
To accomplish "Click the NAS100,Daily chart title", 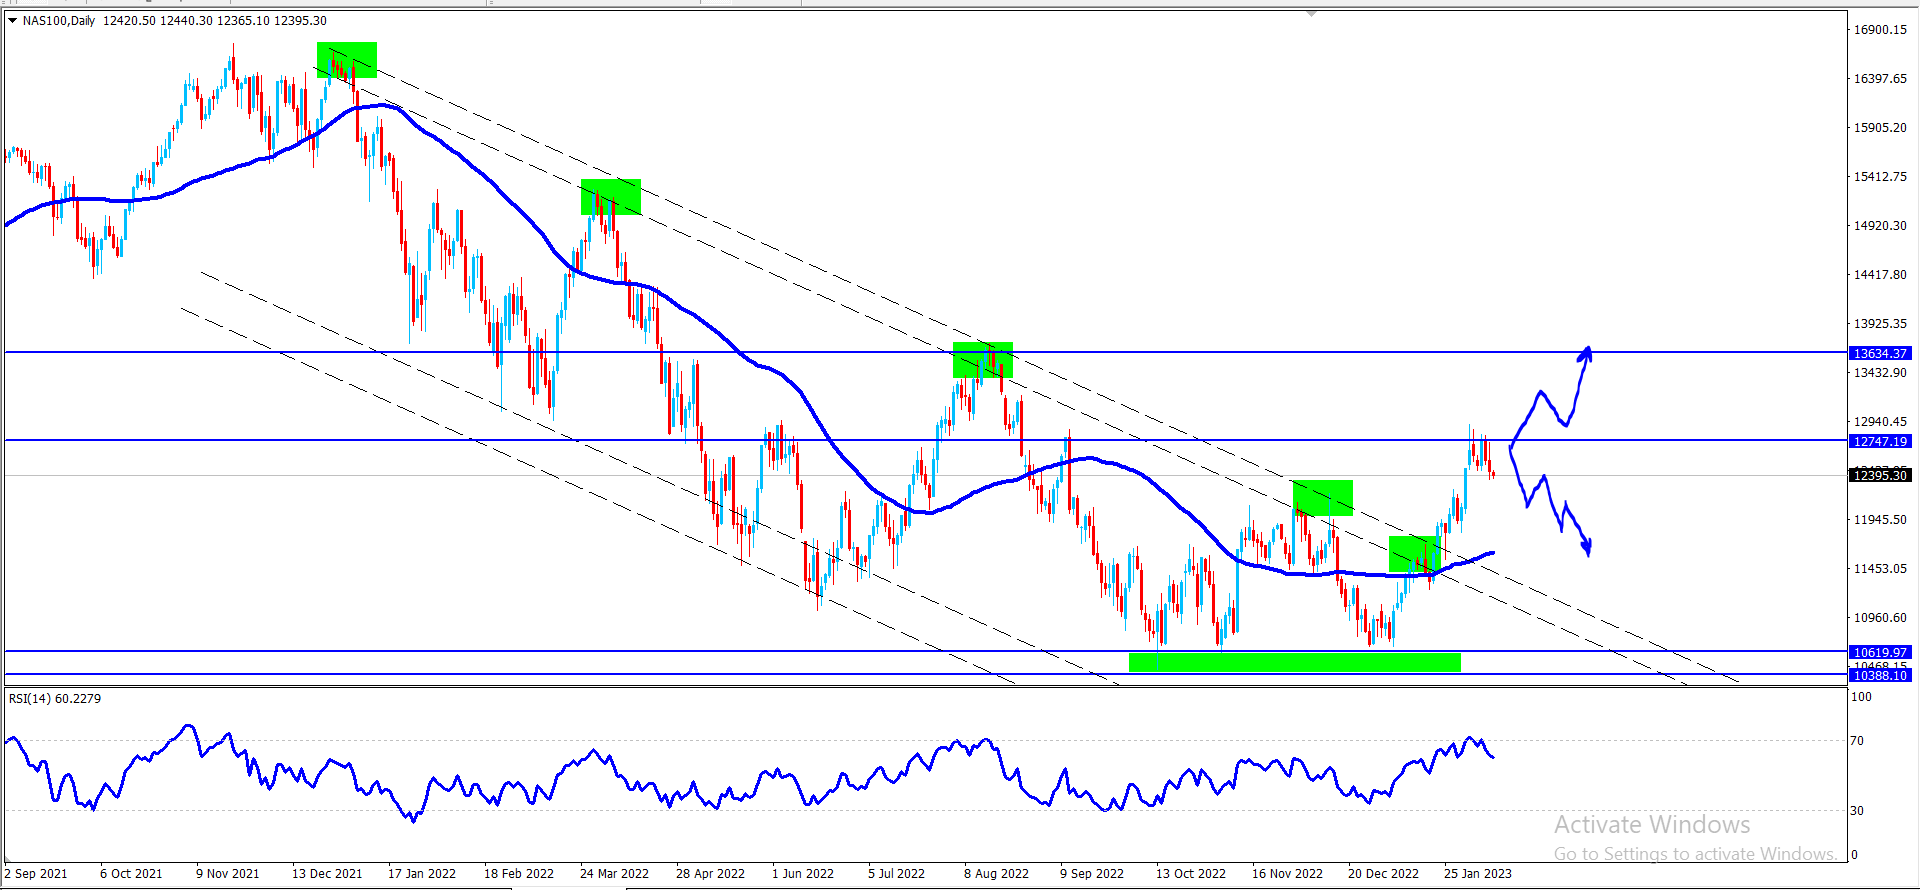I will 59,20.
